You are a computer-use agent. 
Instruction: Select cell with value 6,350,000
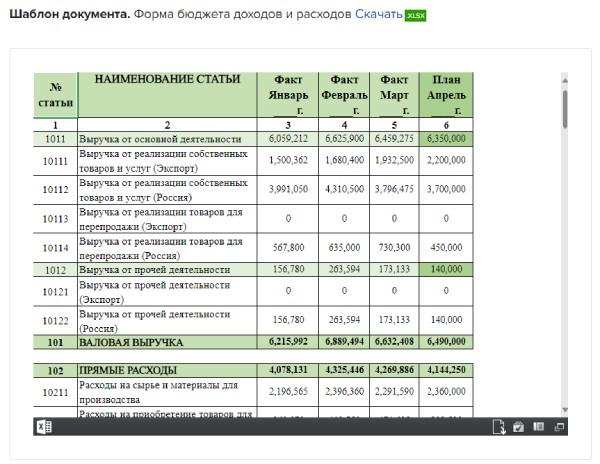tap(446, 138)
